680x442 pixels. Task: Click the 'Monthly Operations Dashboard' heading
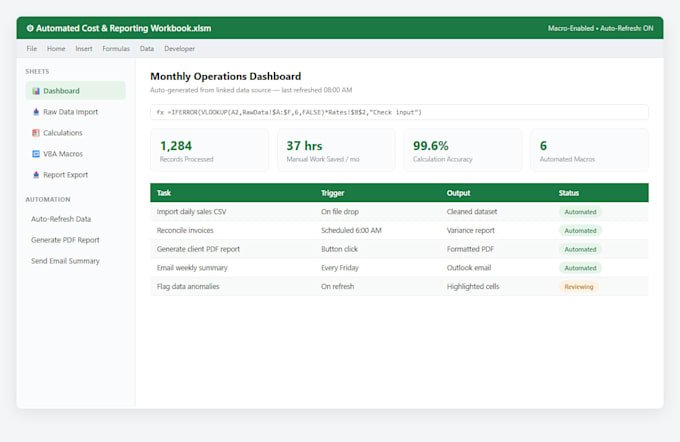point(226,76)
